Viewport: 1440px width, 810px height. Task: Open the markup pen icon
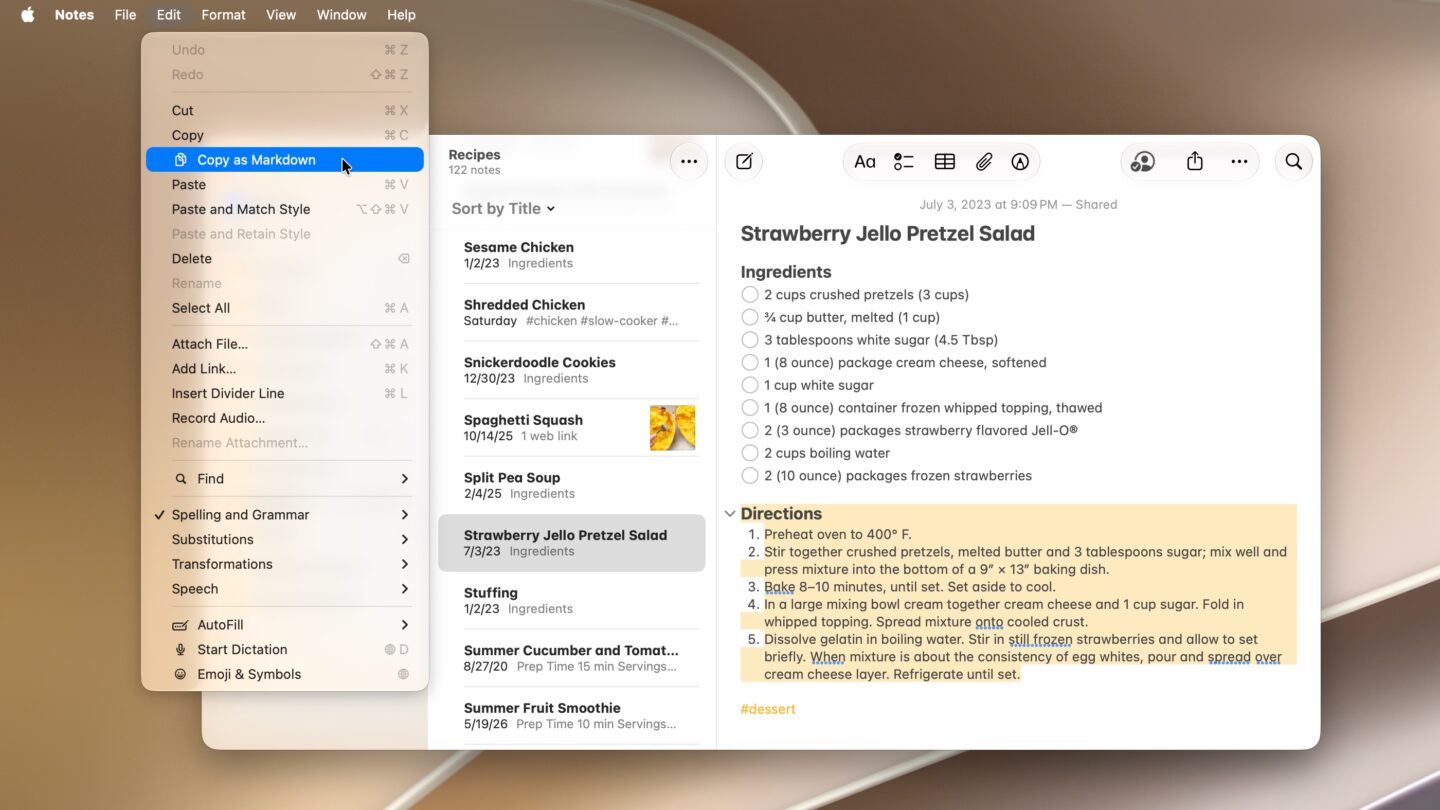pyautogui.click(x=1020, y=162)
